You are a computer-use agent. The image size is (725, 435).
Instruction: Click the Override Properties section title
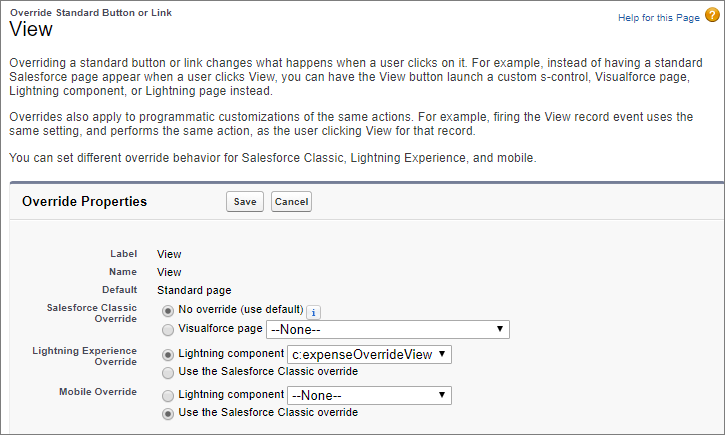83,202
